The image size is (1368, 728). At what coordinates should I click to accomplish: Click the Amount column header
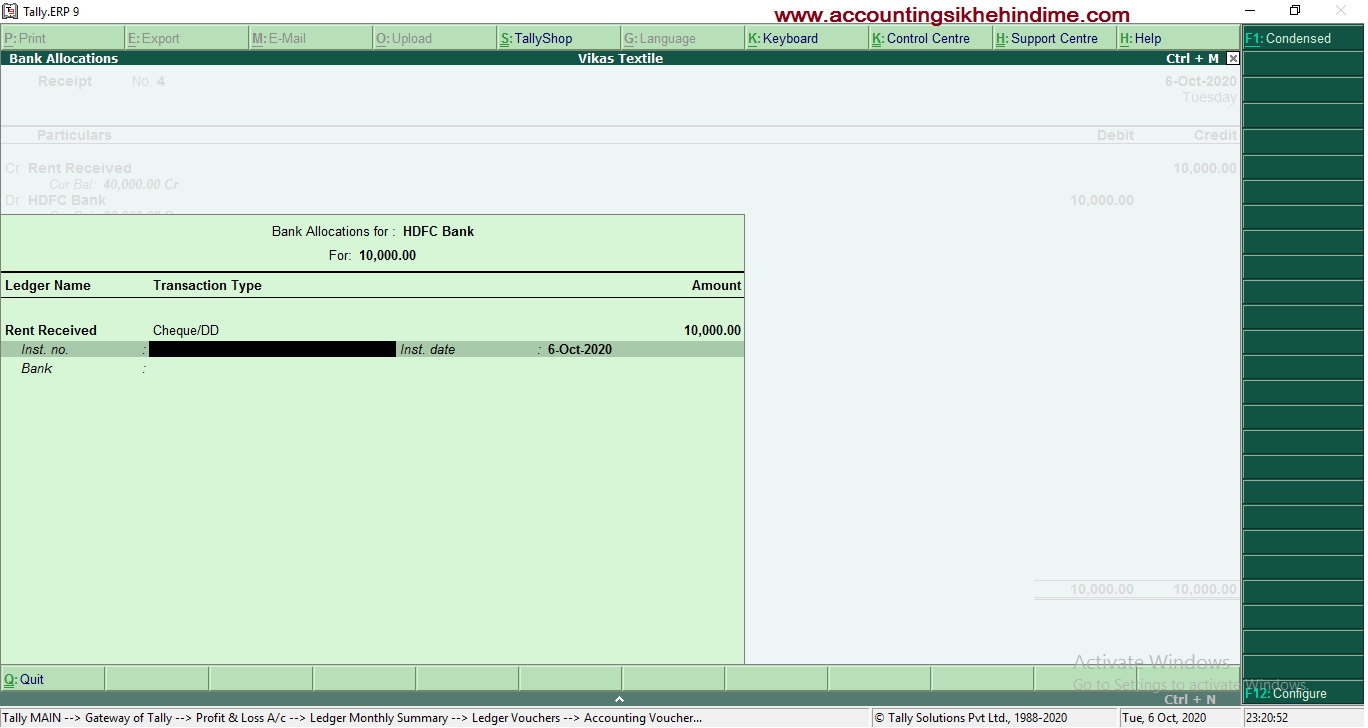coord(716,285)
